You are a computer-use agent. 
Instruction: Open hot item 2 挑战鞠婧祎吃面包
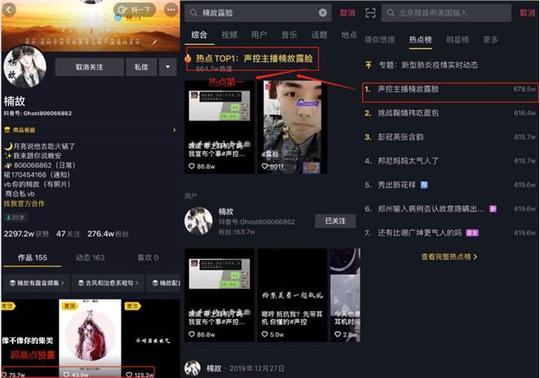click(450, 113)
